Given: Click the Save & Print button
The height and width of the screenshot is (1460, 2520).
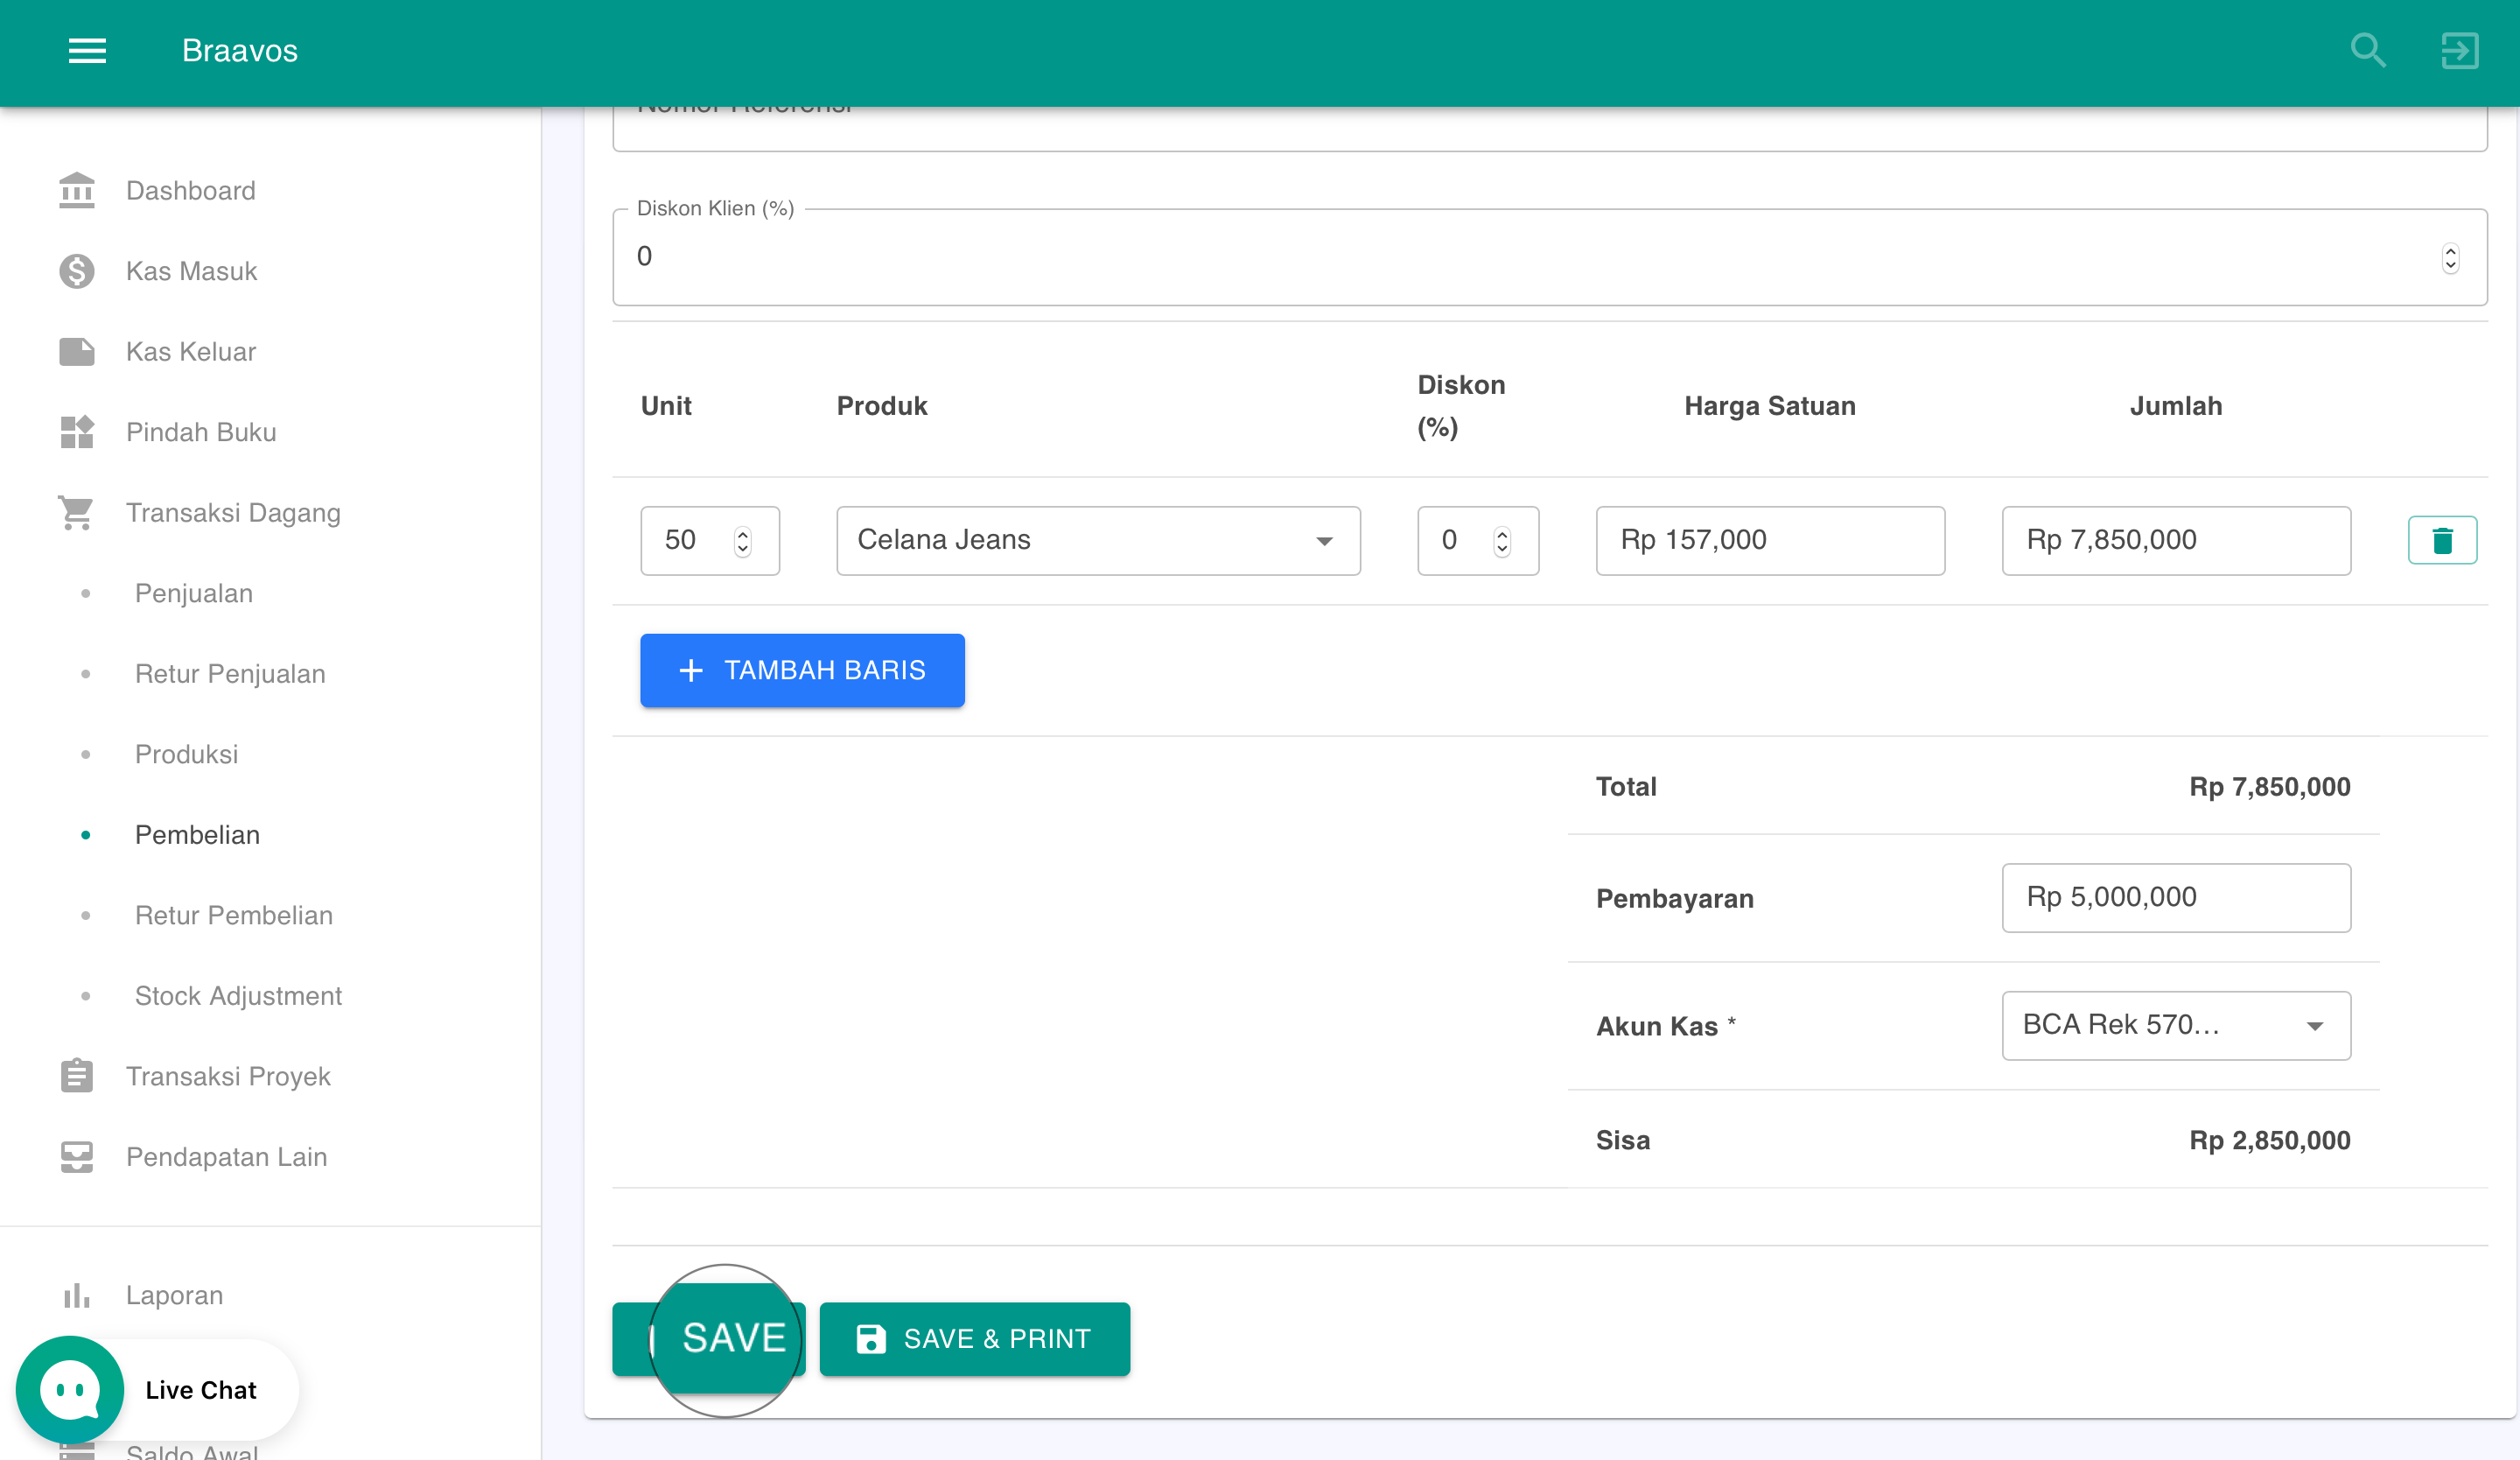Looking at the screenshot, I should pyautogui.click(x=974, y=1338).
